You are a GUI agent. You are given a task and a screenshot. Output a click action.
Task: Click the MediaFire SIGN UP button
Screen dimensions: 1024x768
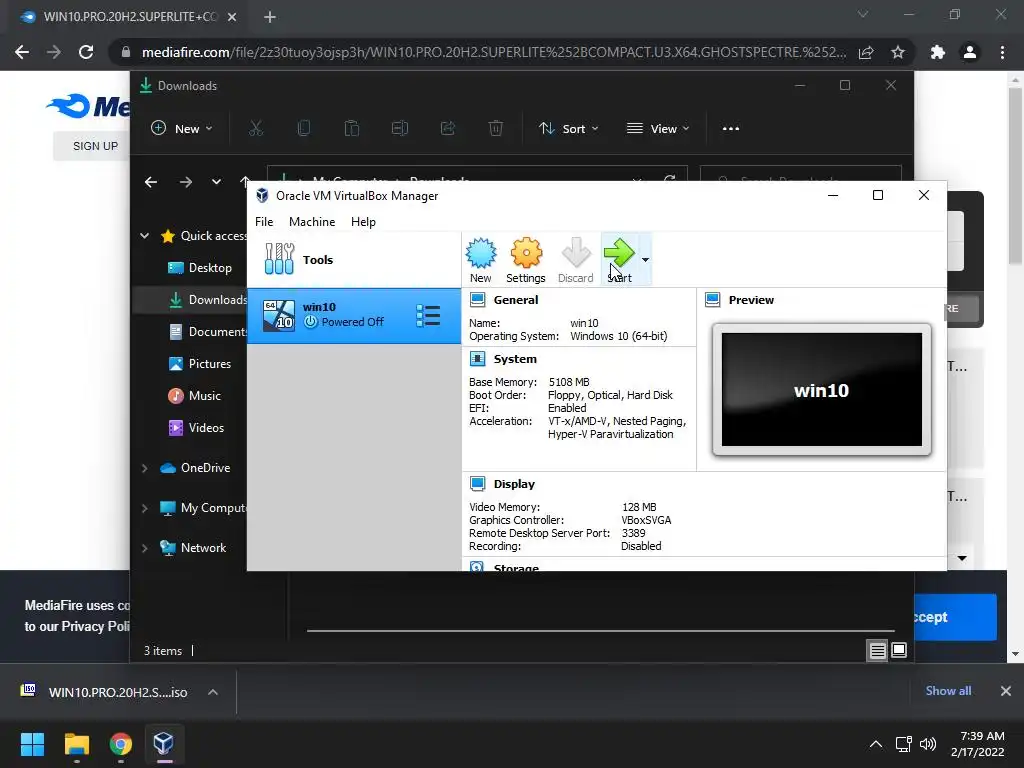[x=95, y=146]
